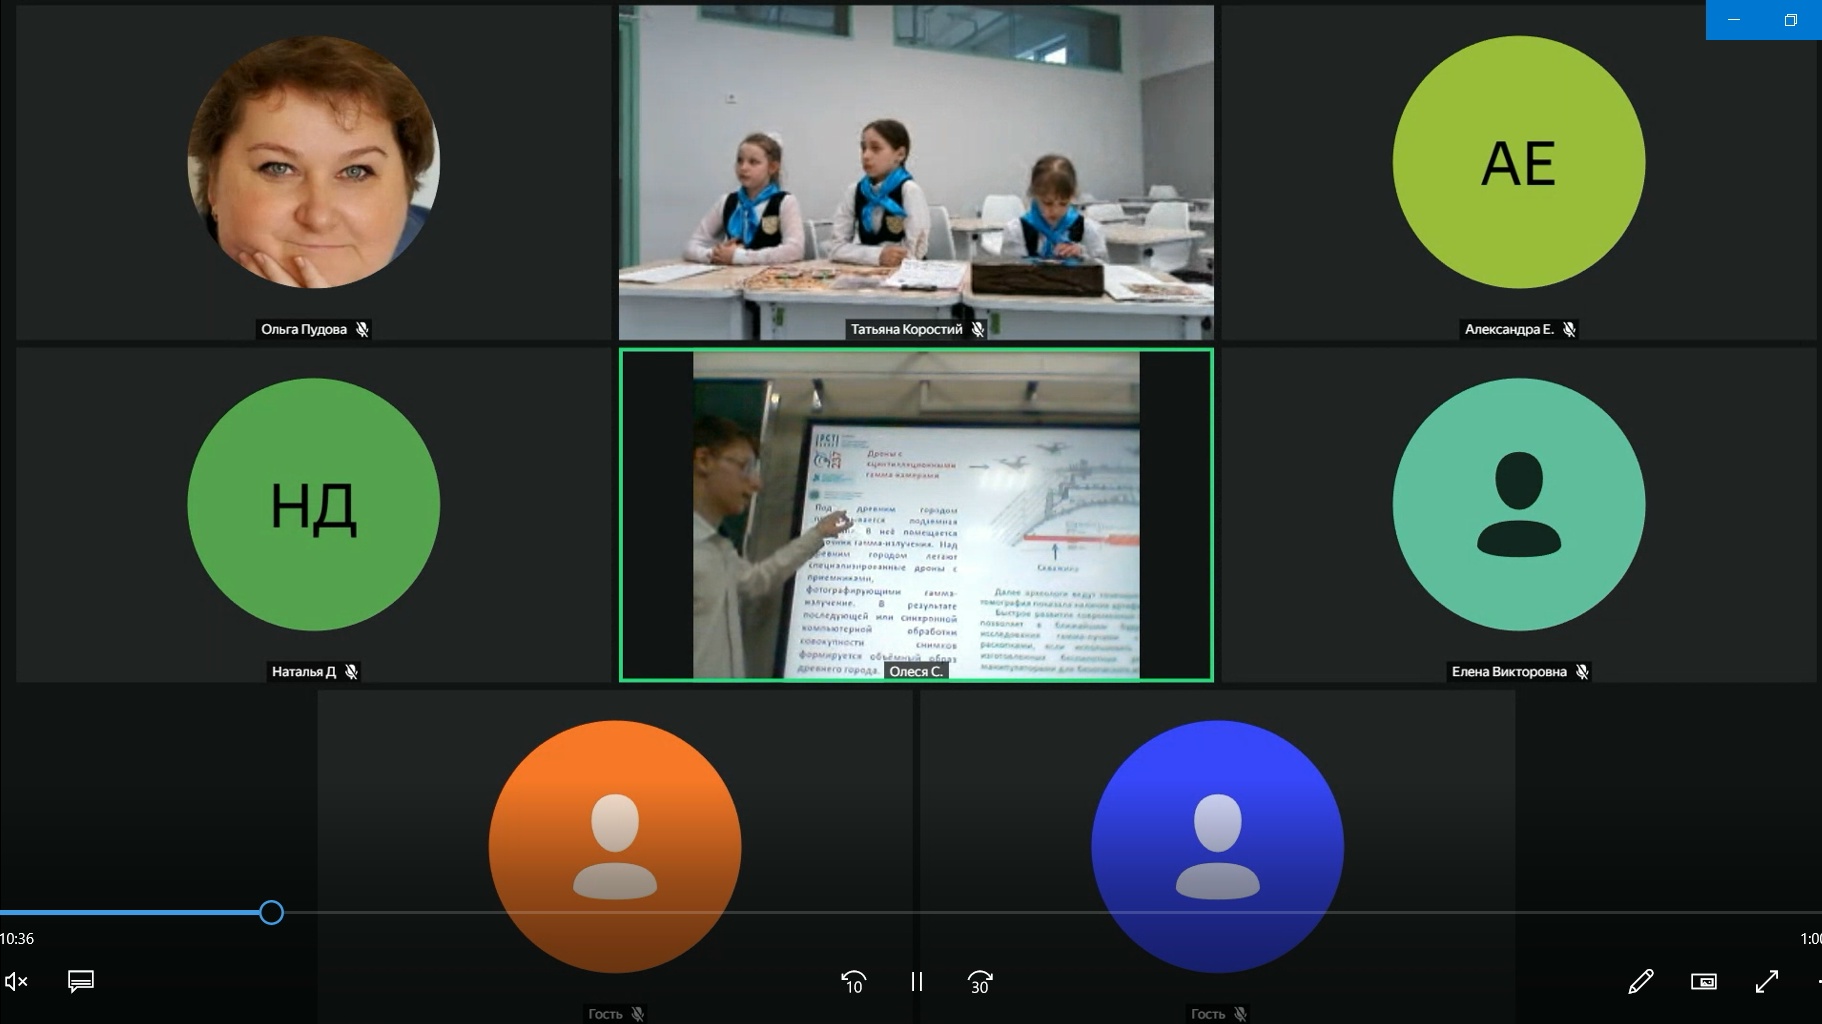Select Ольга Пудова's profile photo tile
Viewport: 1822px width, 1024px height.
313,162
